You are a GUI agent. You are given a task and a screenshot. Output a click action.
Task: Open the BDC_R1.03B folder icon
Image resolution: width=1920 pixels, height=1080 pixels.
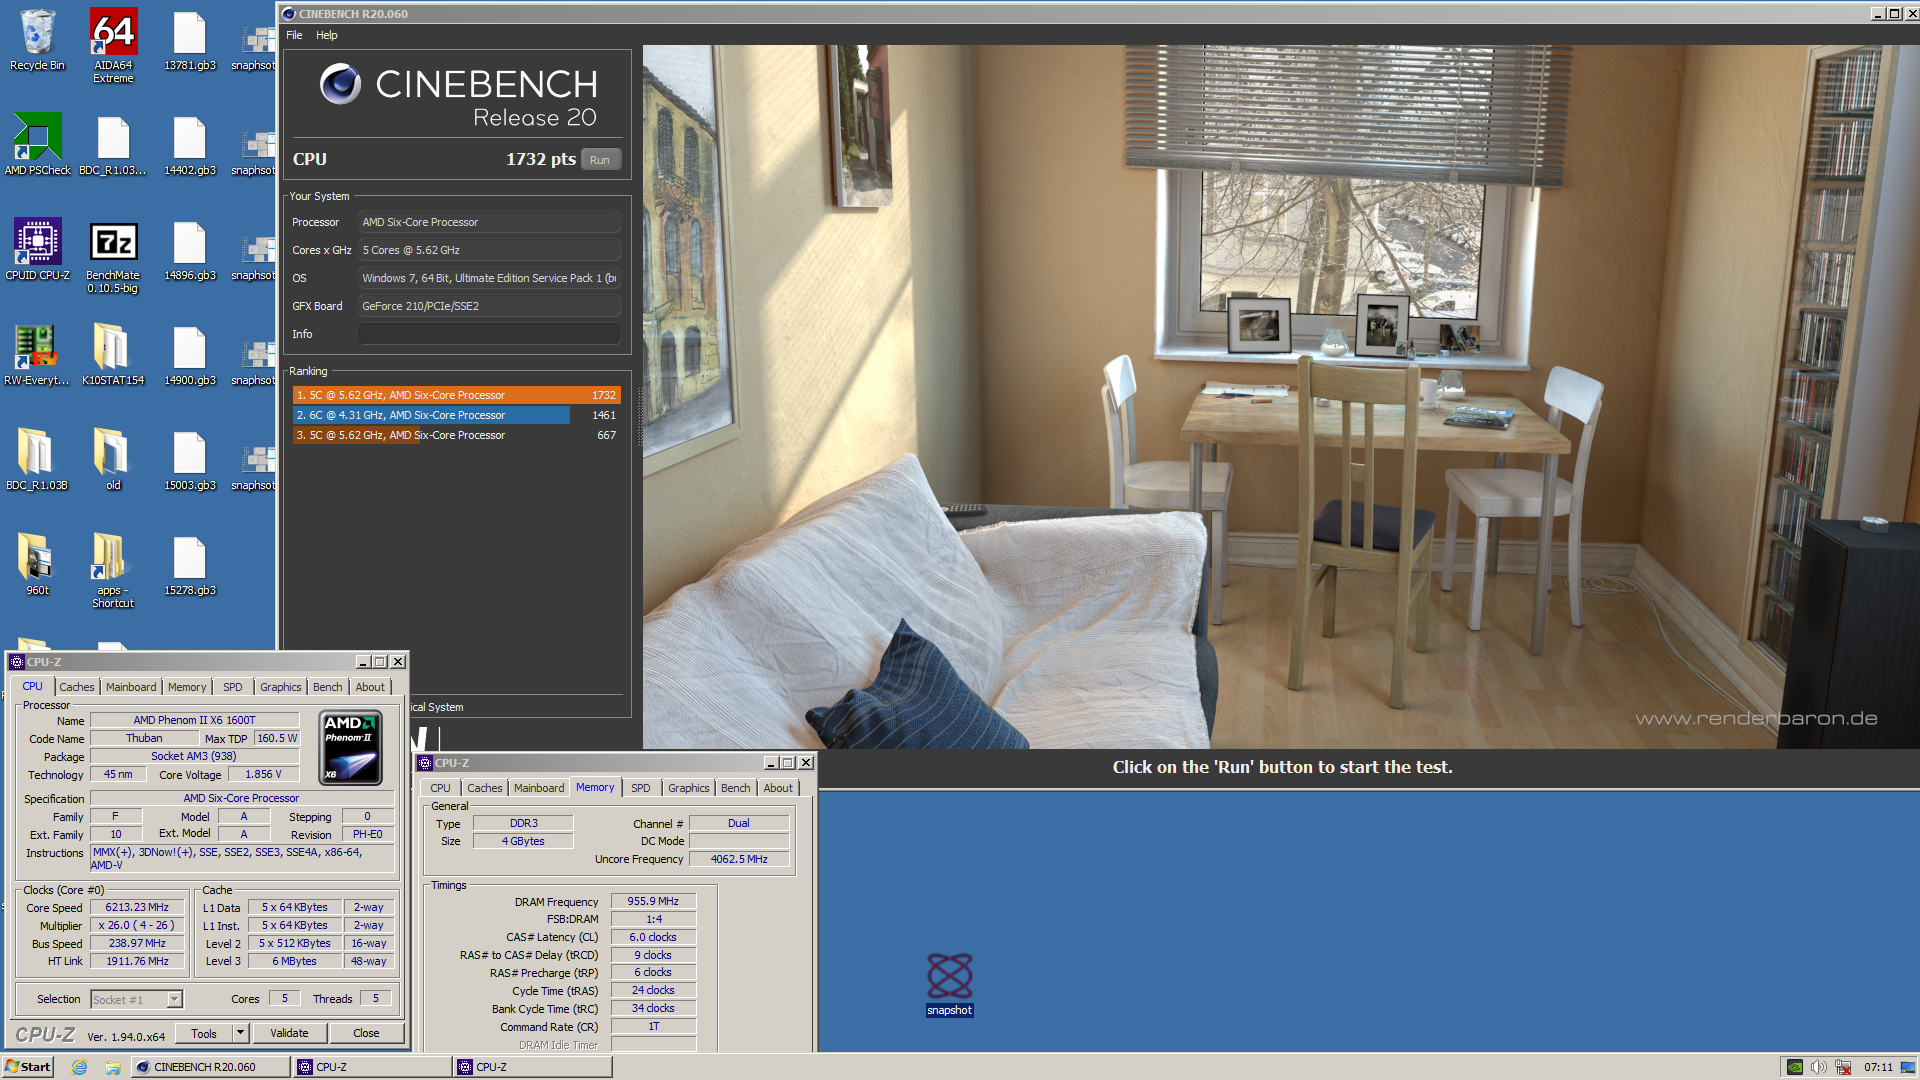pyautogui.click(x=37, y=460)
